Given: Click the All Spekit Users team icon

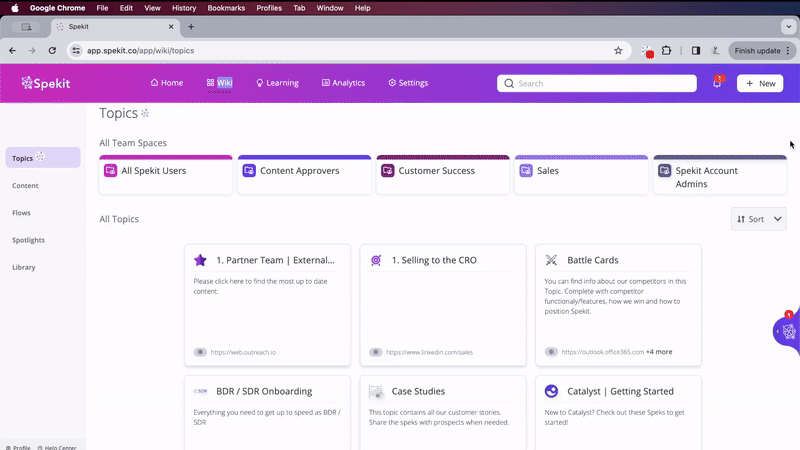Looking at the screenshot, I should coord(110,170).
